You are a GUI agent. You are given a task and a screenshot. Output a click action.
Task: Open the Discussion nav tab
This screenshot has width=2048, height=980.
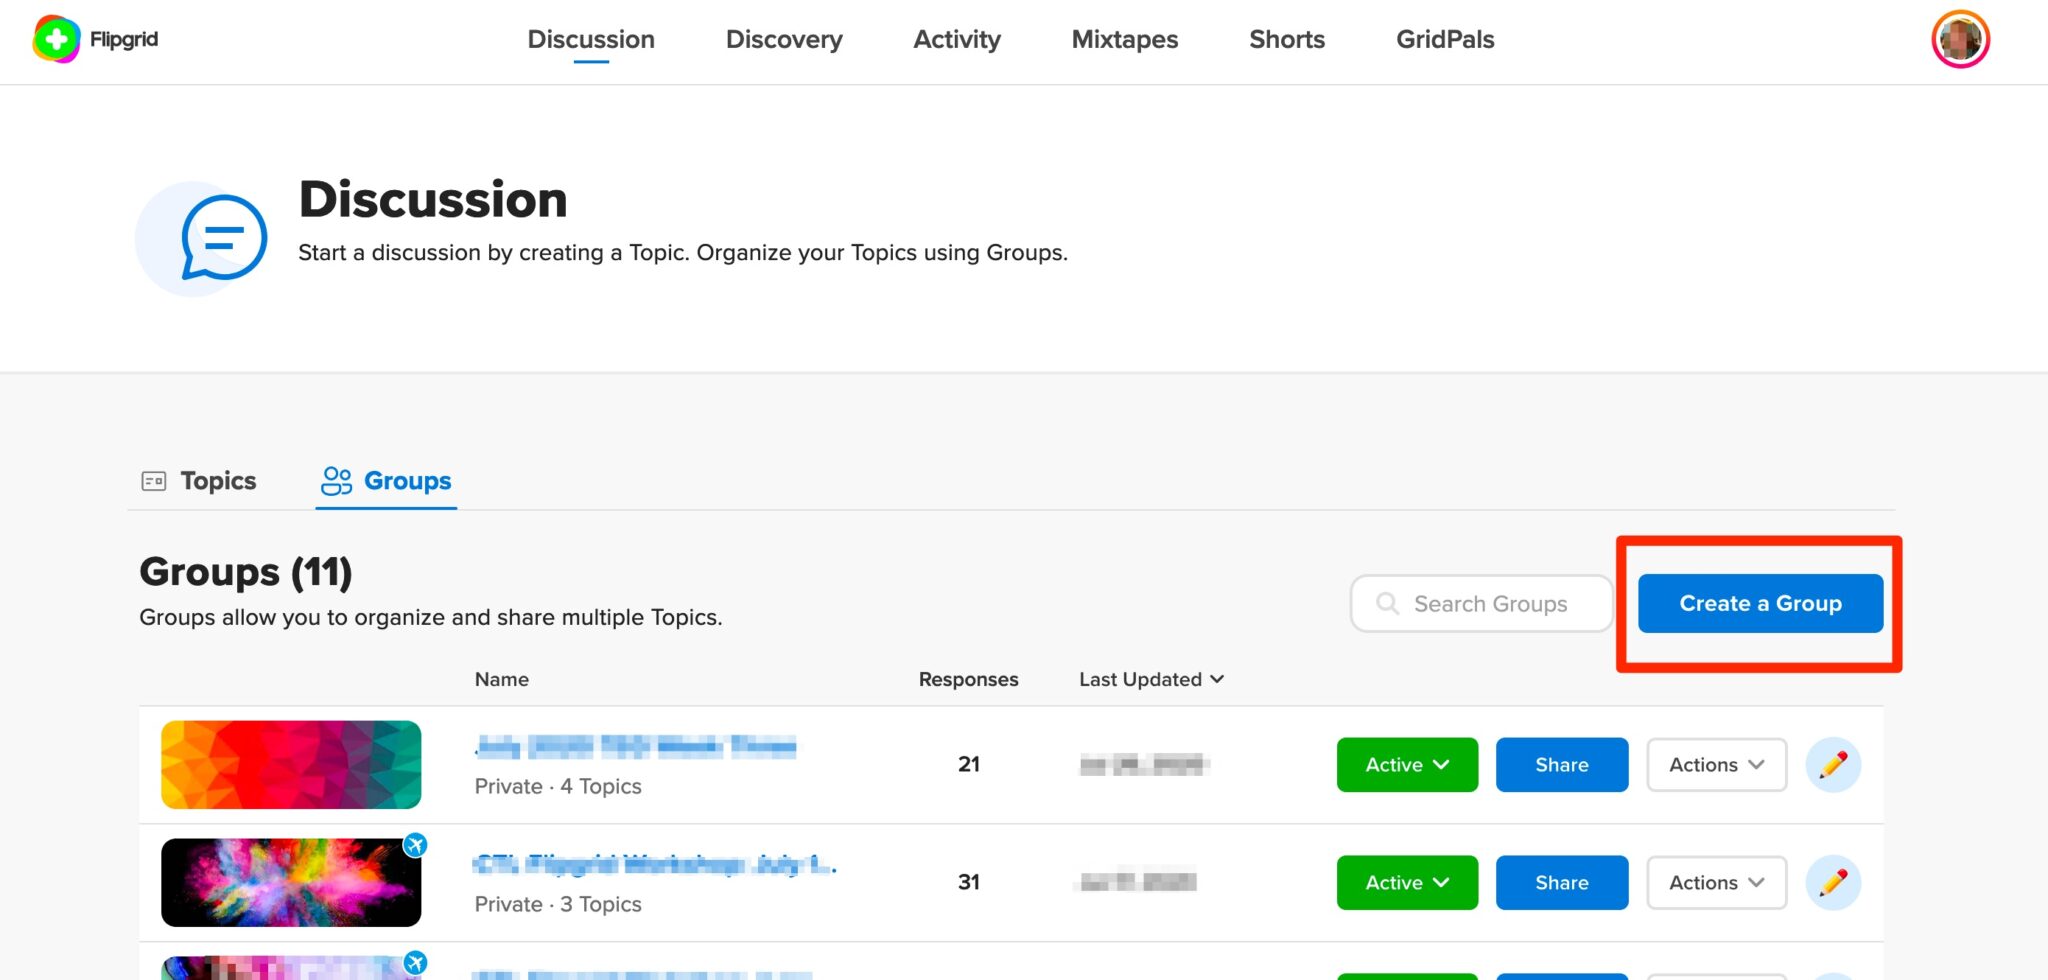pyautogui.click(x=591, y=40)
